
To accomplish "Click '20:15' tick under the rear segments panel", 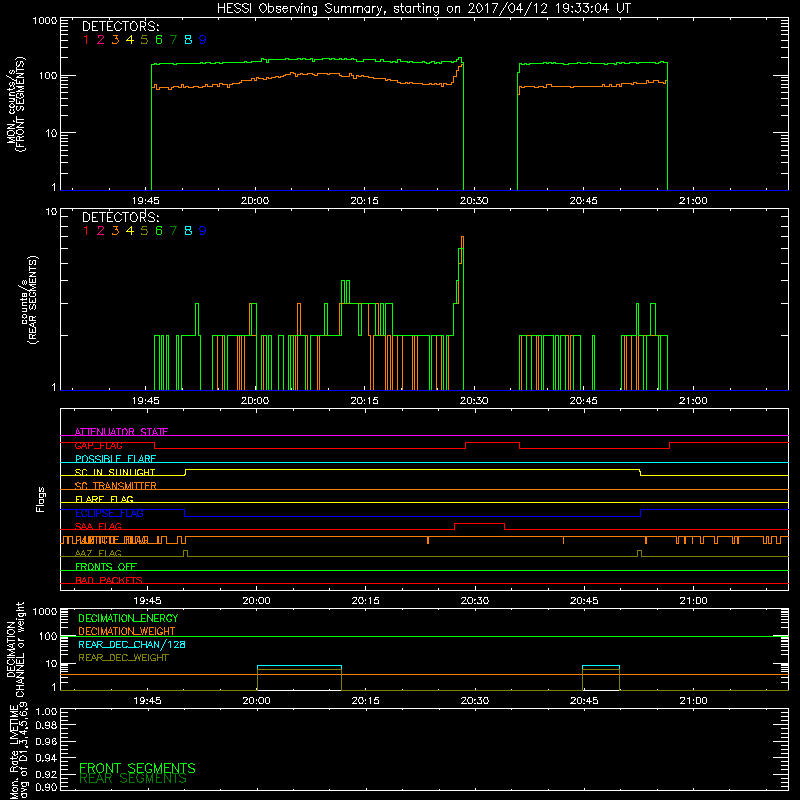I will (364, 401).
